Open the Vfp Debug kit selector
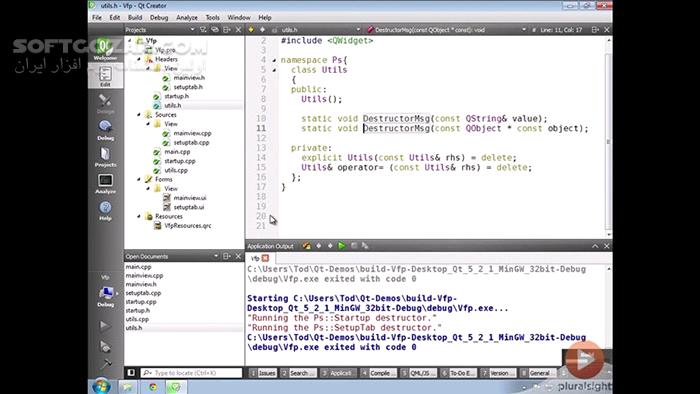The height and width of the screenshot is (394, 700). [x=105, y=291]
